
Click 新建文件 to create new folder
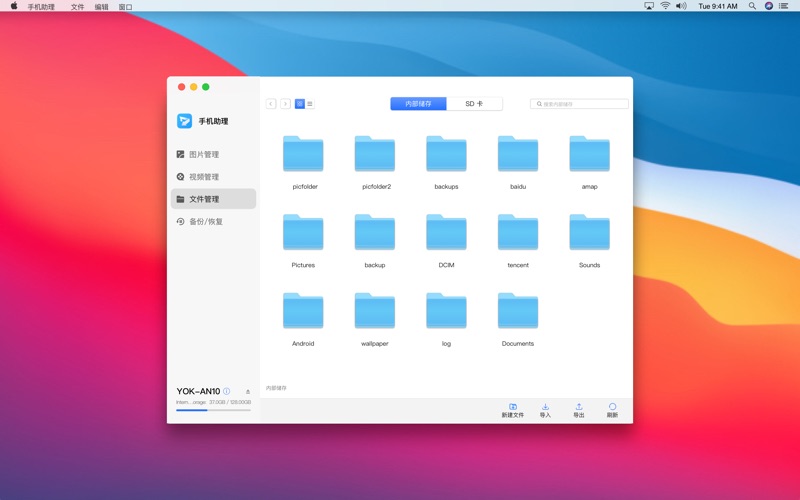[x=513, y=411]
